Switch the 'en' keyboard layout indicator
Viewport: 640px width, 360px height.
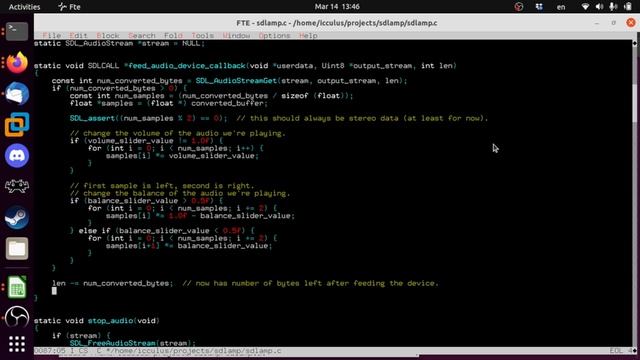(x=561, y=7)
